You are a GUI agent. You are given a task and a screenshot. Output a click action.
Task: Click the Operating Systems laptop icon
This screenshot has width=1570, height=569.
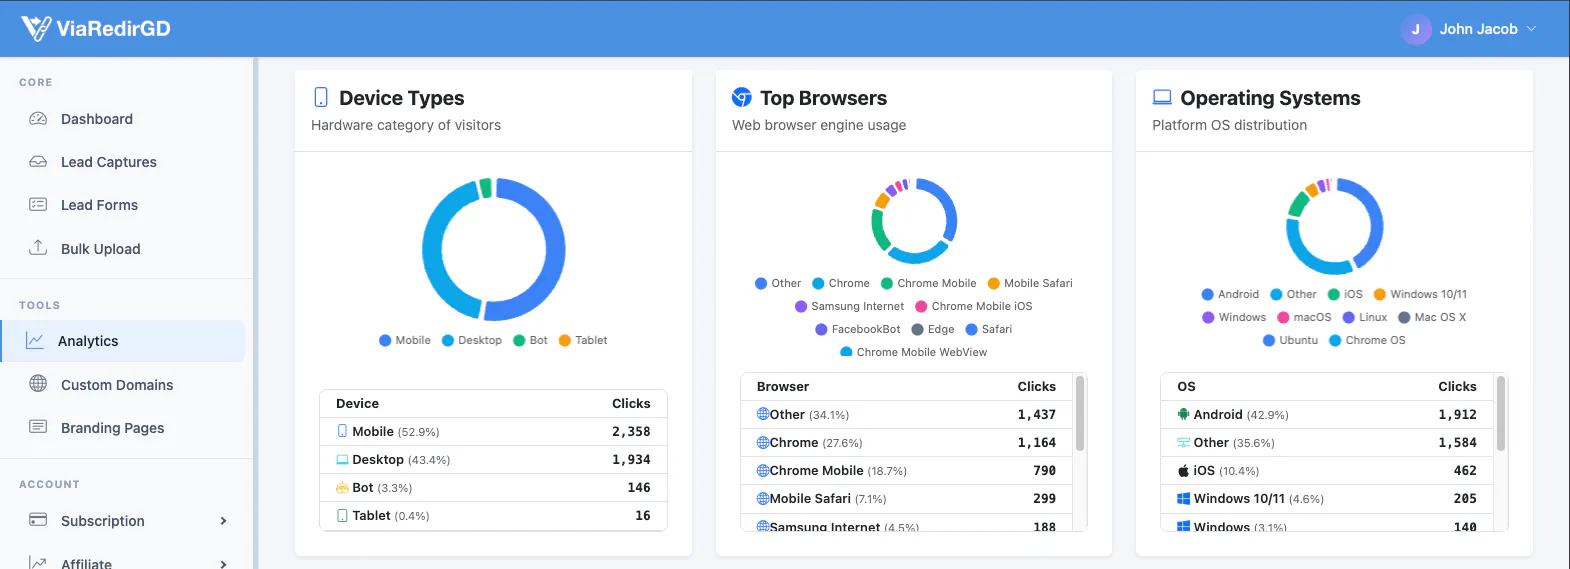[x=1162, y=97]
